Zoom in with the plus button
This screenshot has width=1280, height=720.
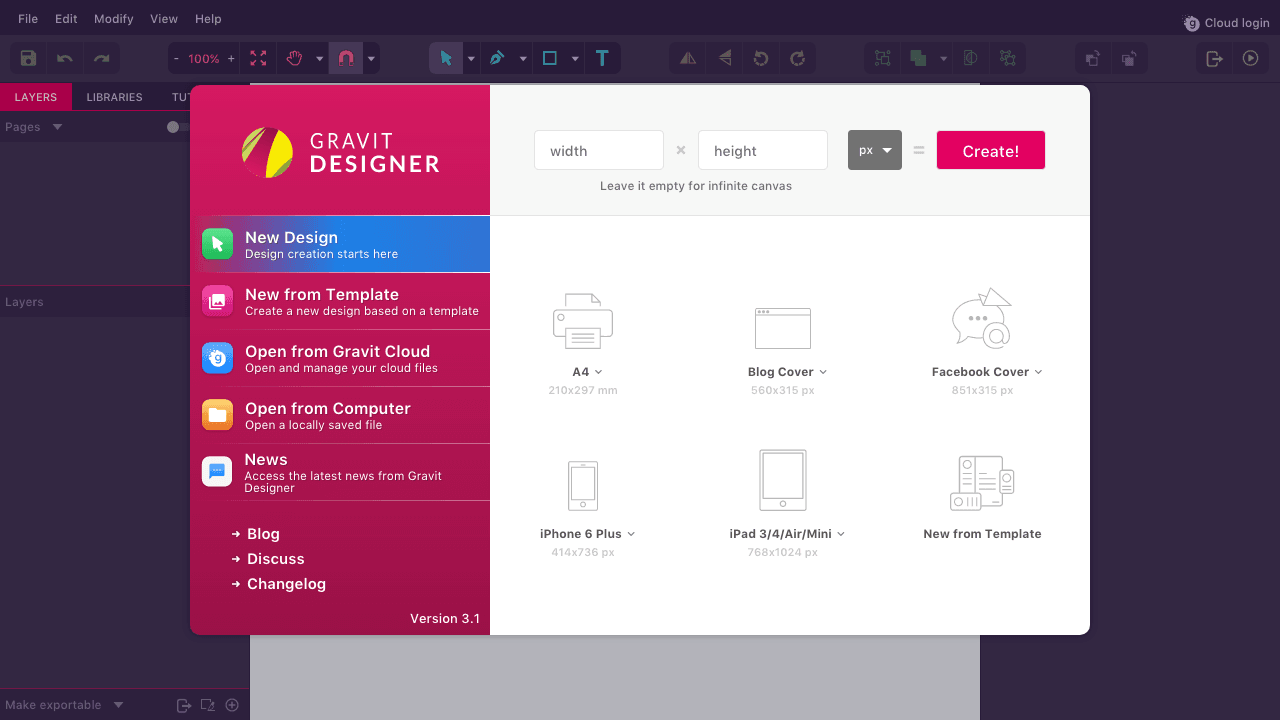click(231, 59)
